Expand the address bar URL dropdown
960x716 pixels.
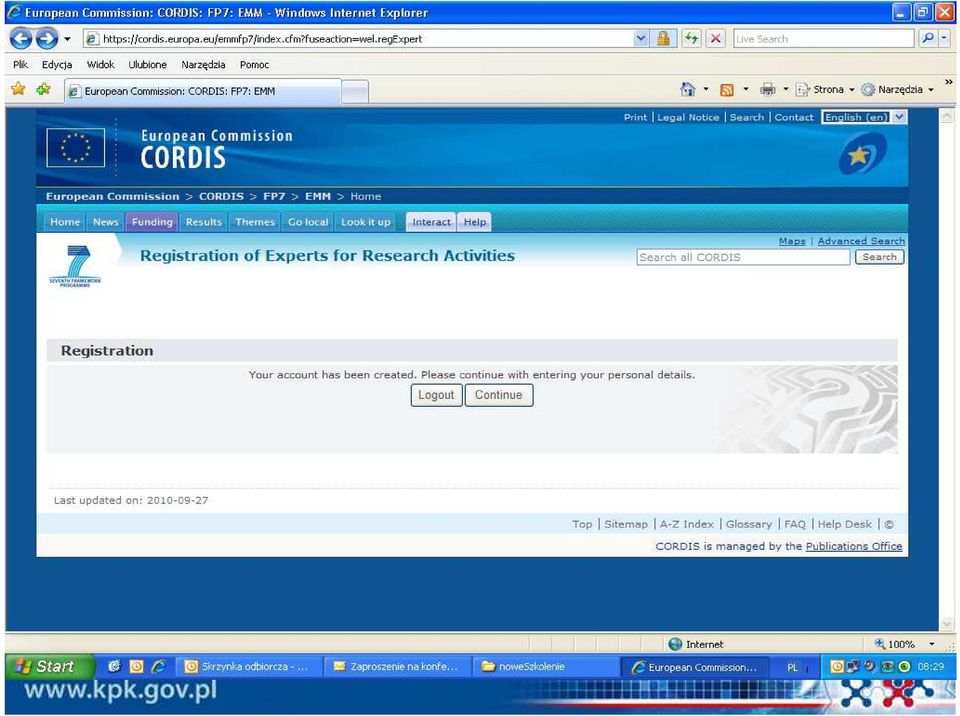point(640,39)
